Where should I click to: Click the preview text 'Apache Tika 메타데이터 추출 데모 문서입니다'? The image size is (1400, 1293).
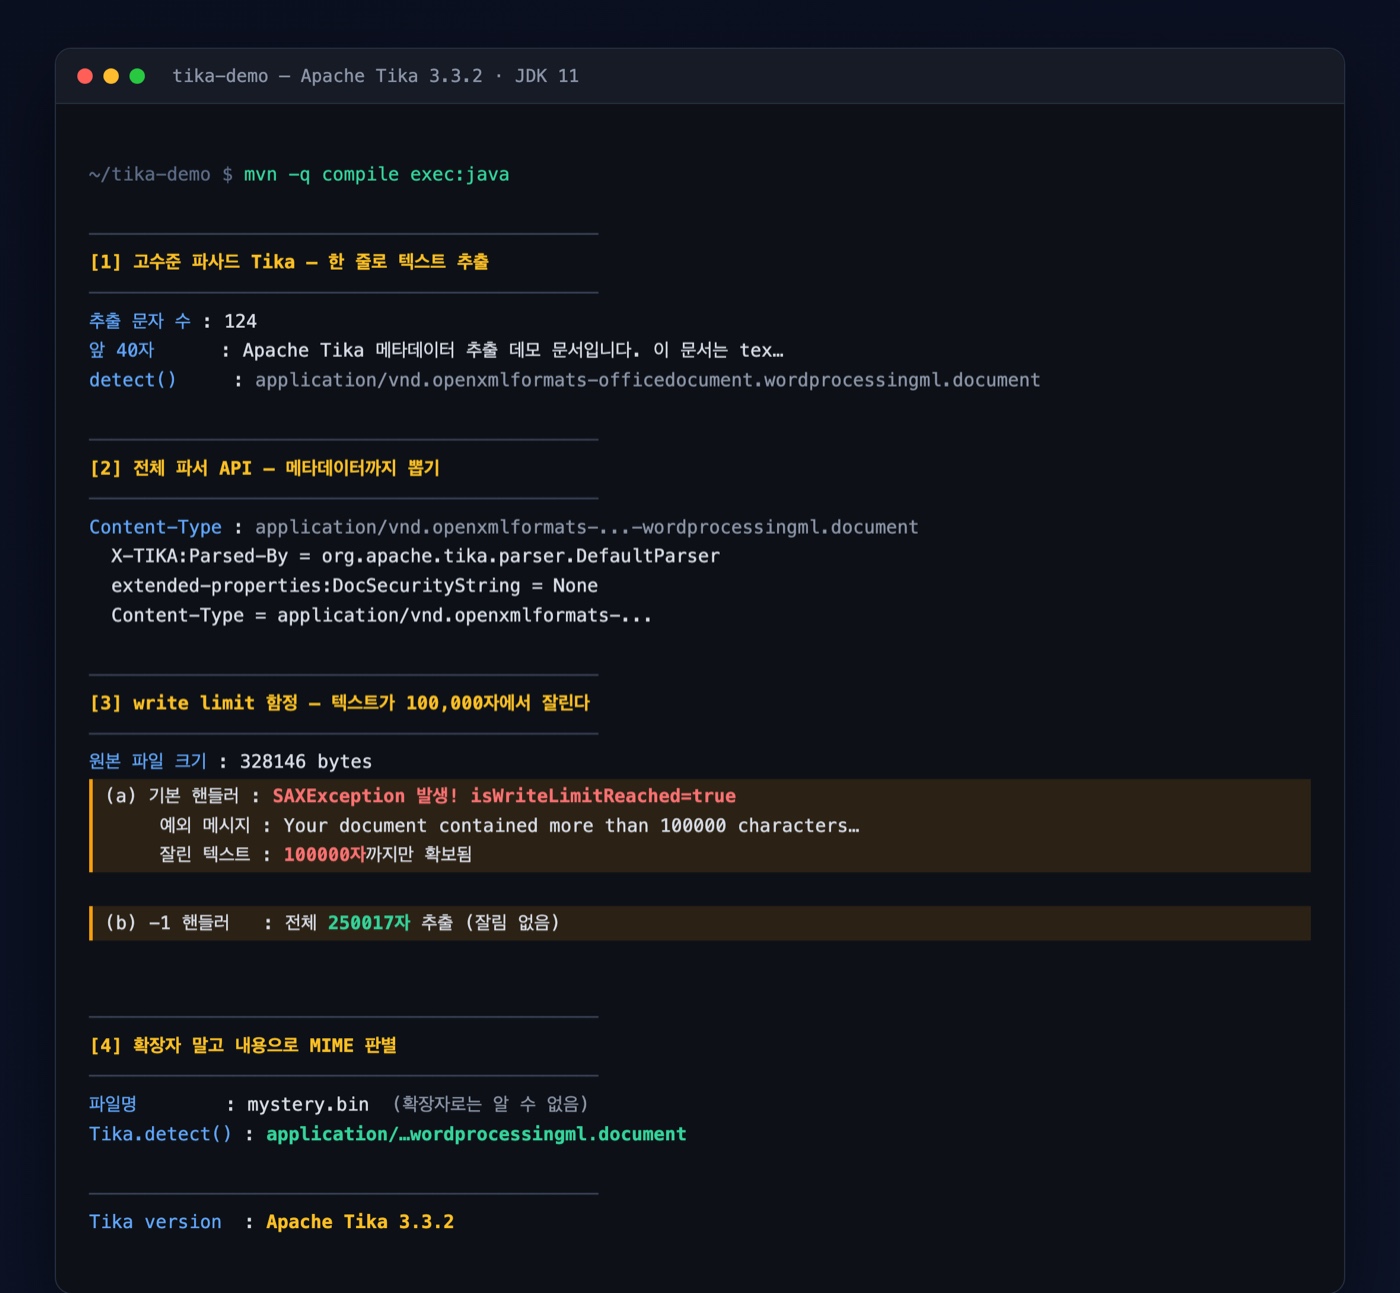[x=440, y=350]
